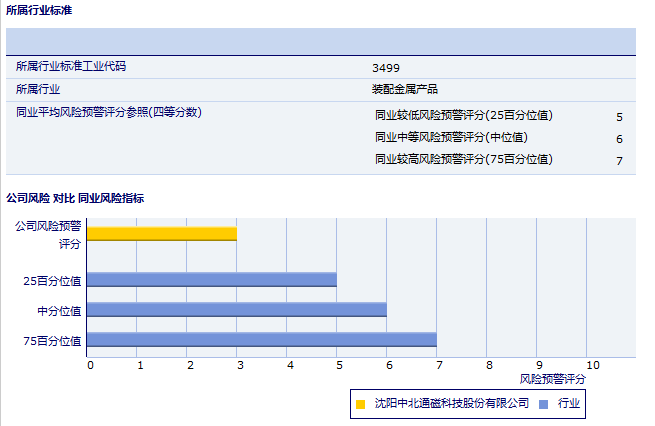Click the yellow 公司风险预警评分 bar
655x426 pixels.
tap(162, 234)
